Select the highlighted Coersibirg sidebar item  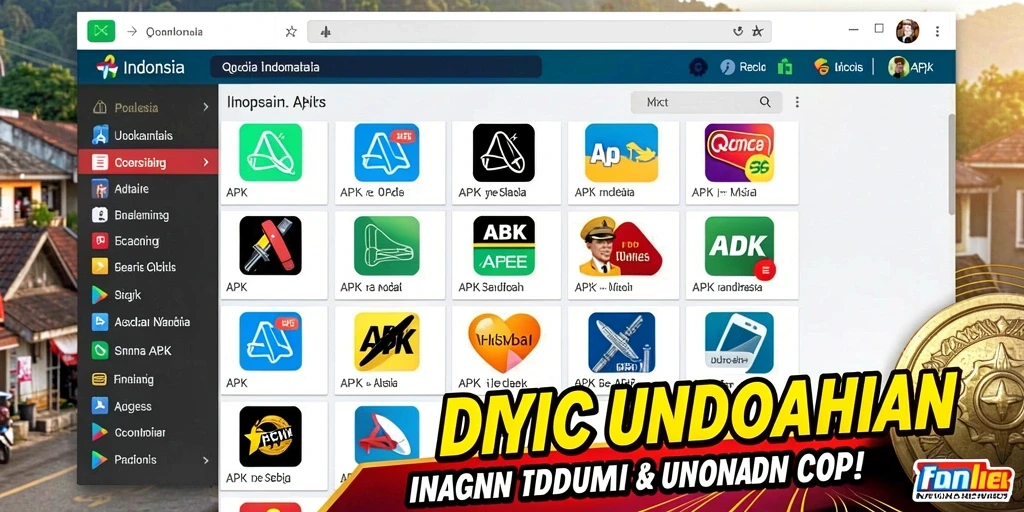tap(148, 162)
